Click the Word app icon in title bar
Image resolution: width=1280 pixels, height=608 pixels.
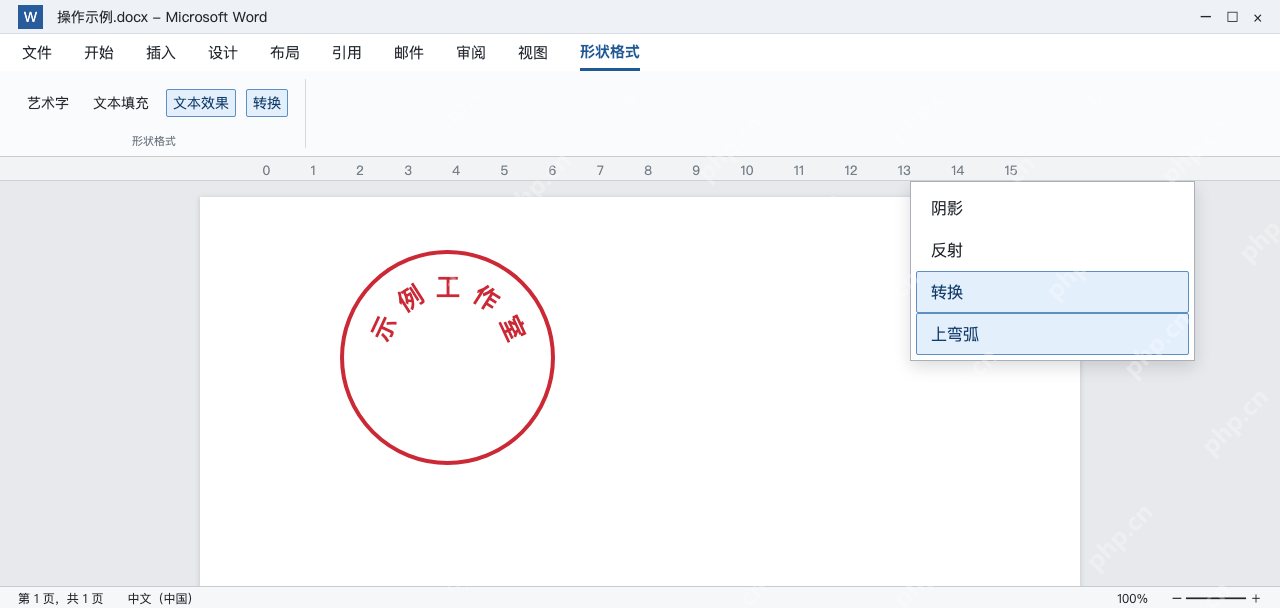coord(30,17)
